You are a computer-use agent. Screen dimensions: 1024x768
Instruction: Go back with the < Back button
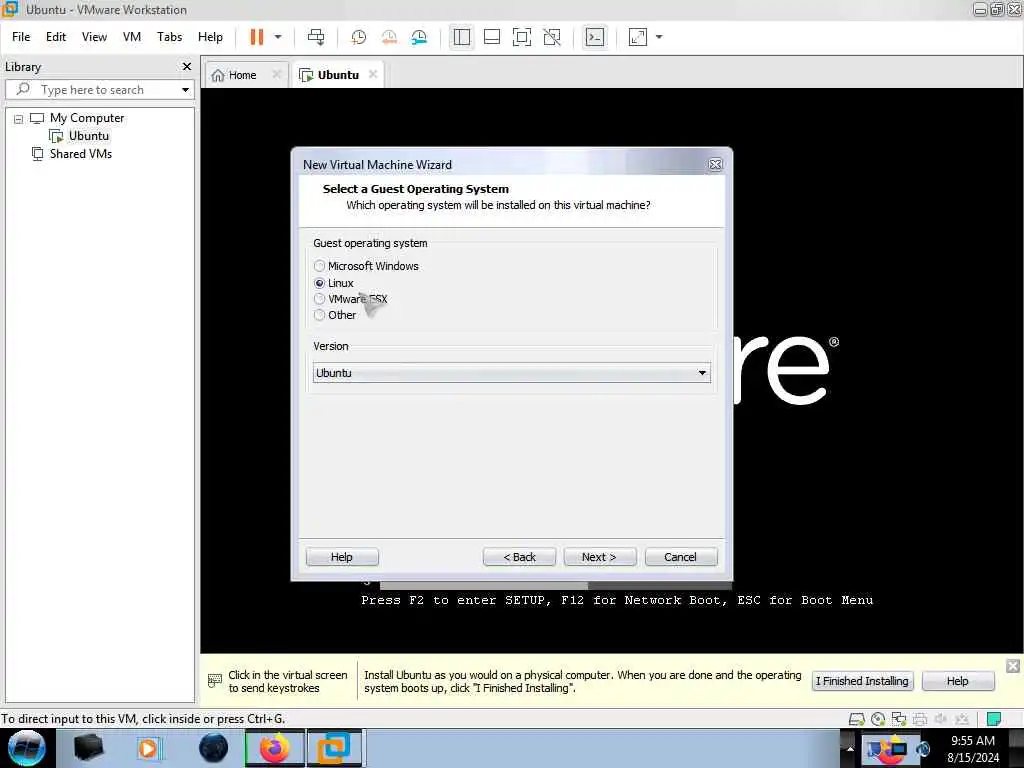click(519, 557)
